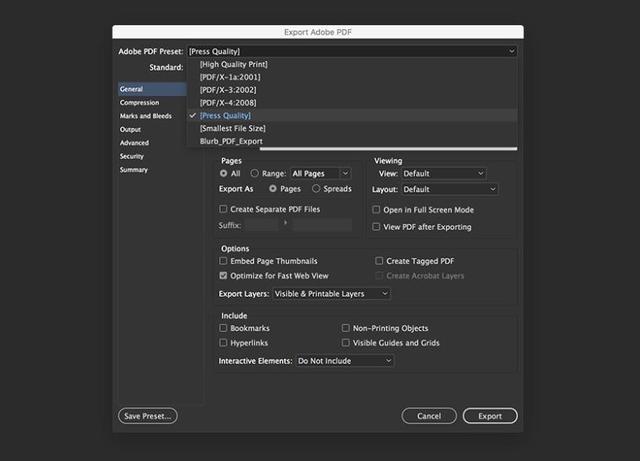Open the All Pages range dropdown

(320, 174)
